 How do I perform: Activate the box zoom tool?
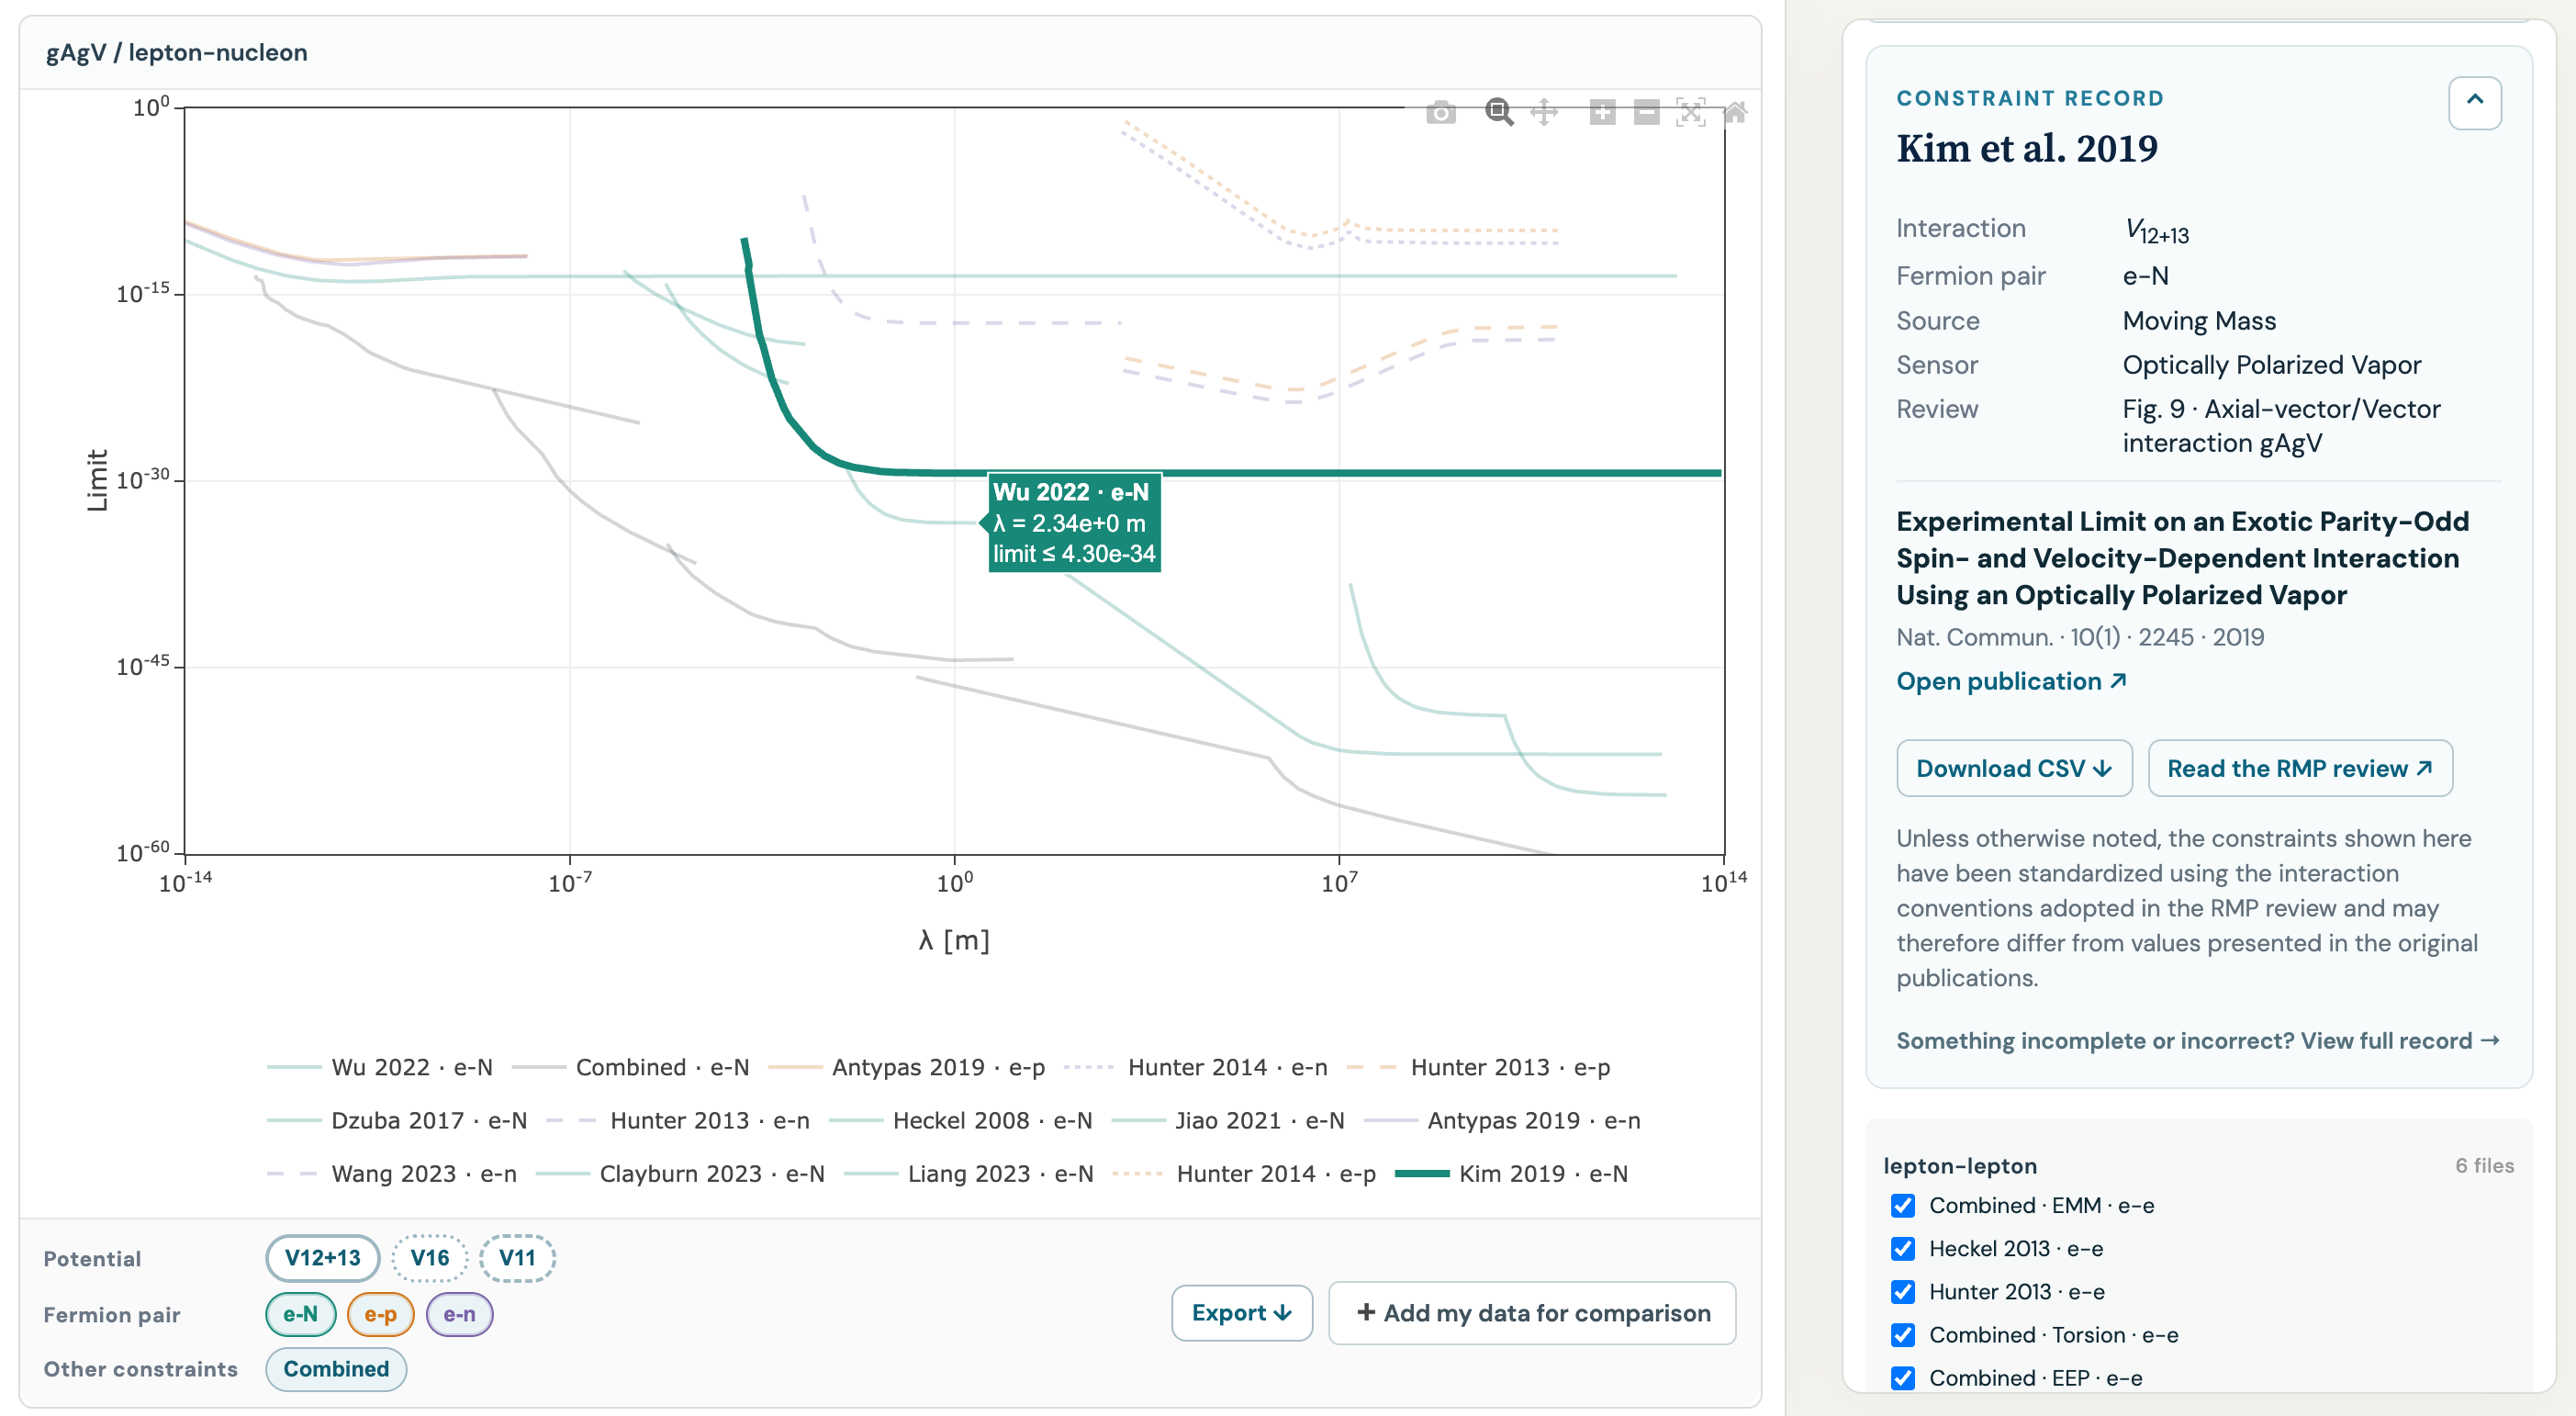point(1498,112)
